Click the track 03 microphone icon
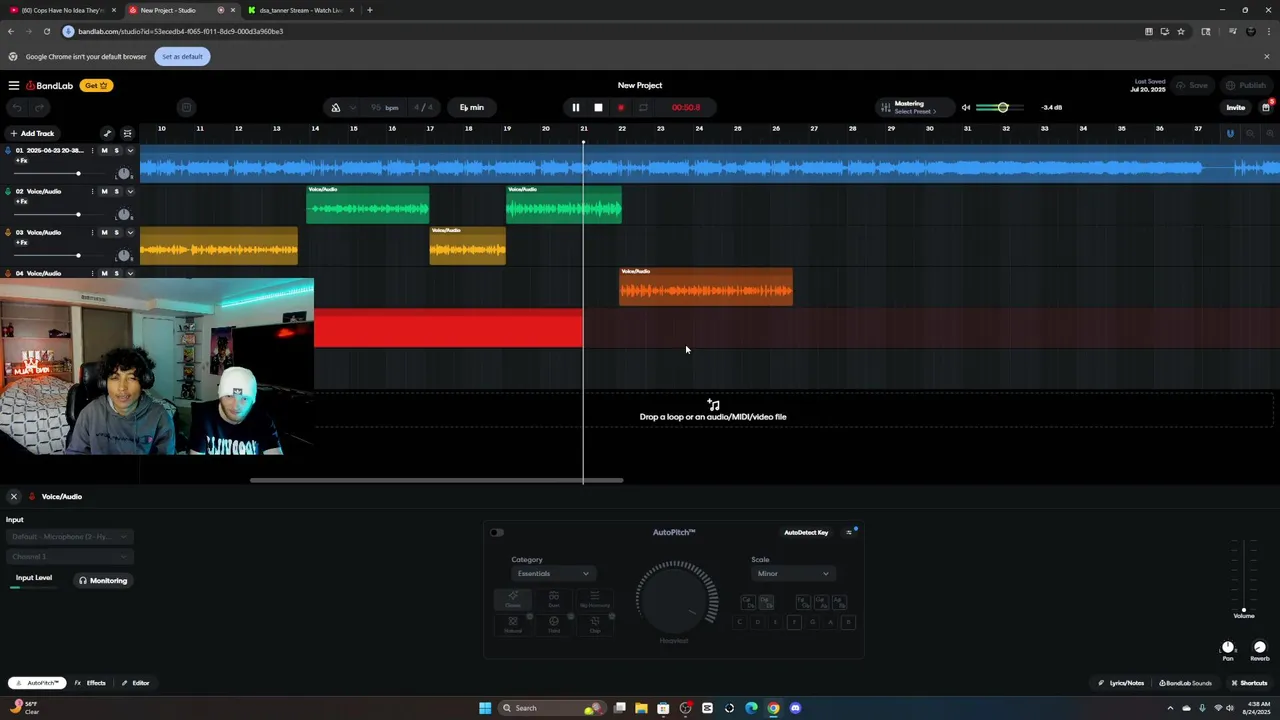The height and width of the screenshot is (720, 1280). click(x=9, y=232)
